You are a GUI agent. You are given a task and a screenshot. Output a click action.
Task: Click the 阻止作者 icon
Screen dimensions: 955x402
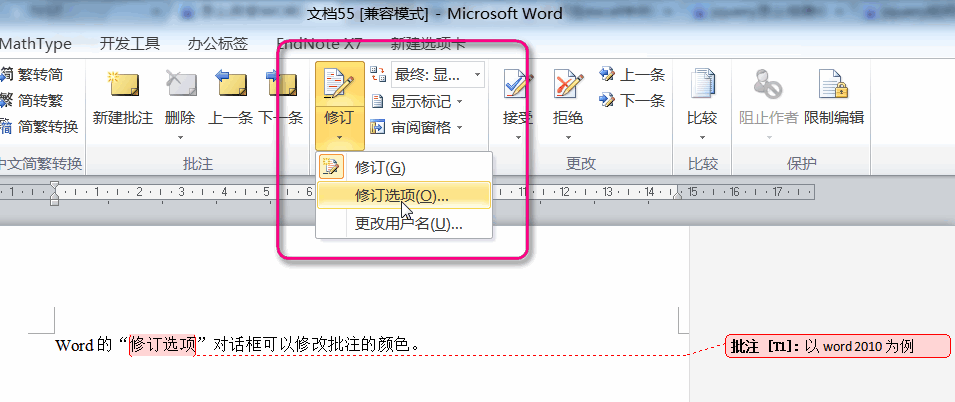point(768,85)
